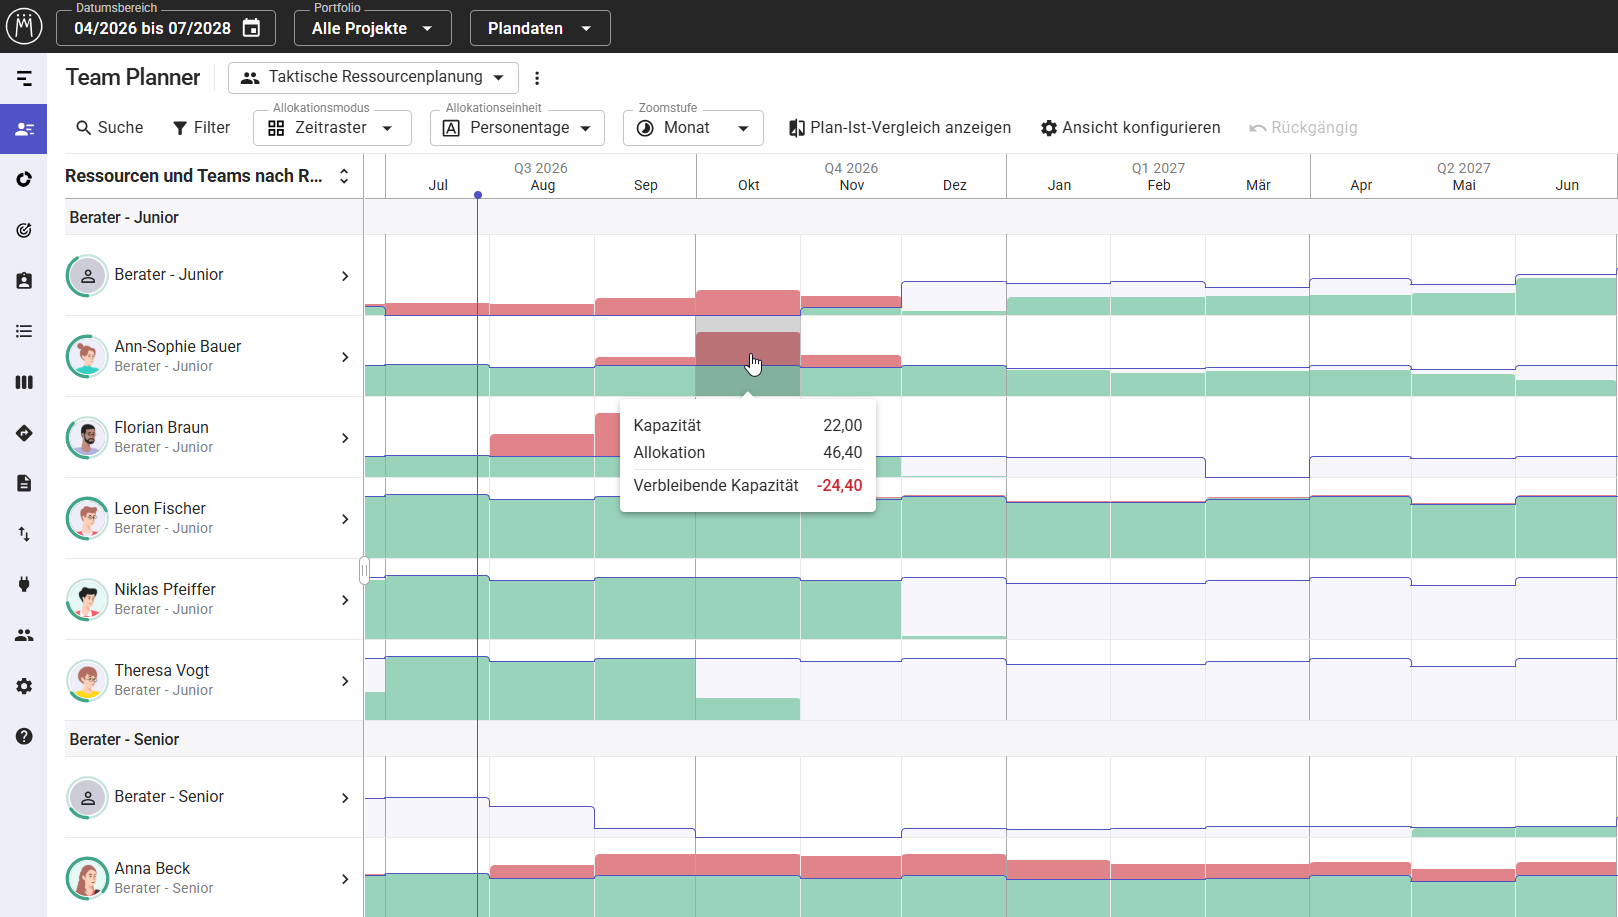The height and width of the screenshot is (917, 1618).
Task: Click the three-dot more options menu
Action: point(537,78)
